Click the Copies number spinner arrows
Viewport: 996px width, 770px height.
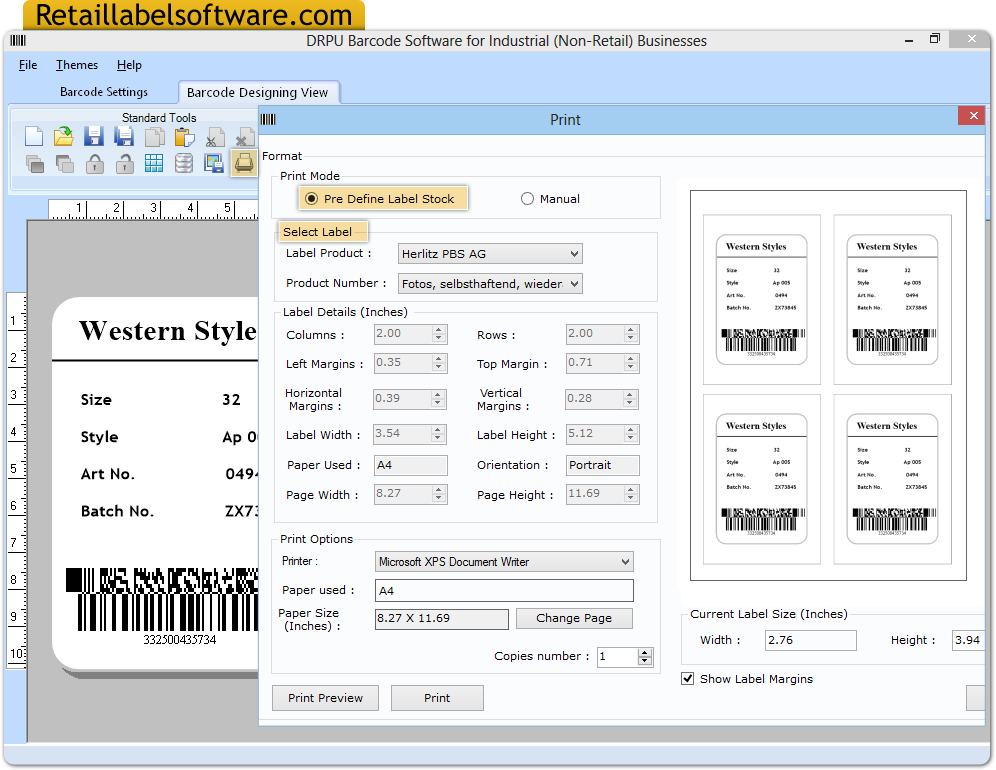pos(645,656)
